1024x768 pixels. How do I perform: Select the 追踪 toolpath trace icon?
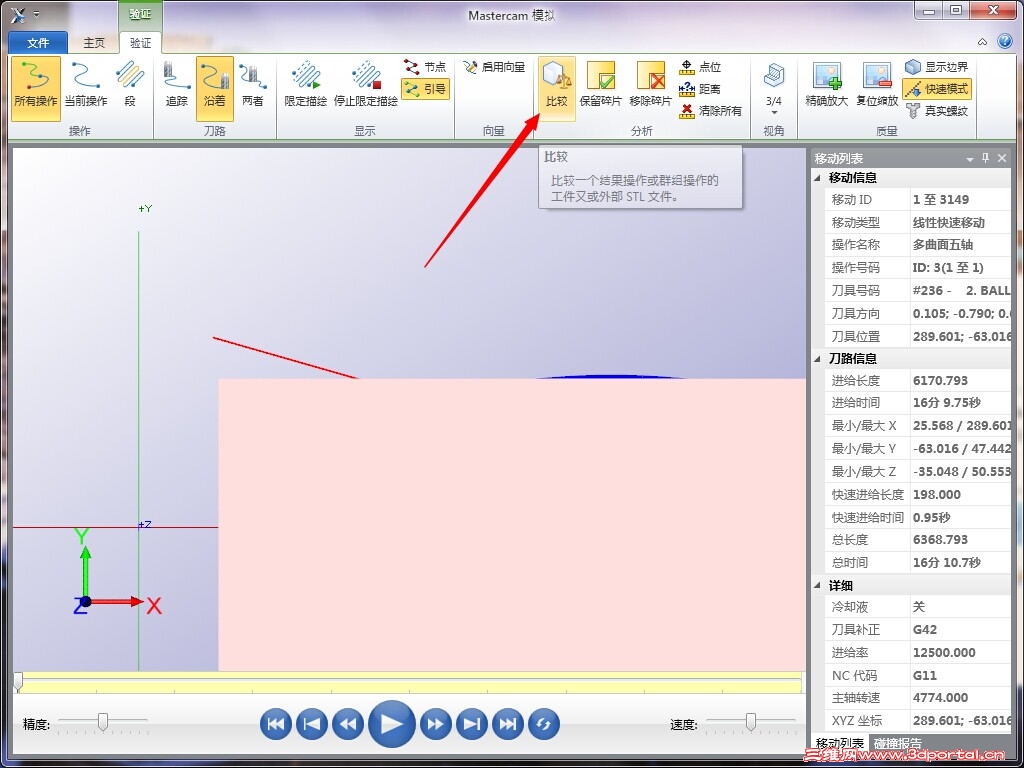coord(175,85)
